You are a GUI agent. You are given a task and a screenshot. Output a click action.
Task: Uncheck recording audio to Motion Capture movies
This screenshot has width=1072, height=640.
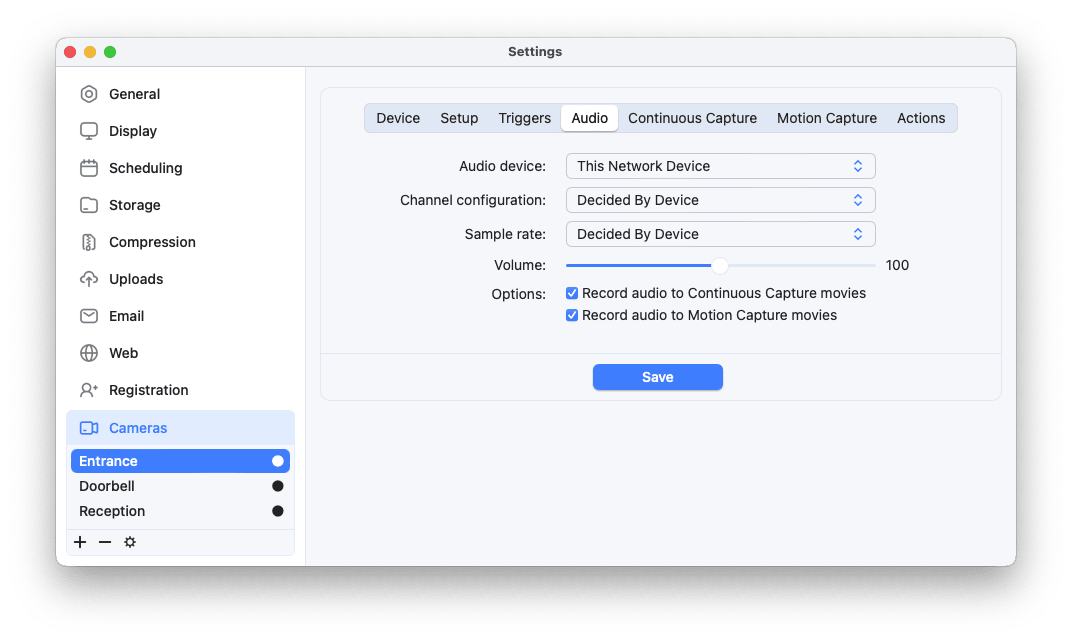pos(572,314)
